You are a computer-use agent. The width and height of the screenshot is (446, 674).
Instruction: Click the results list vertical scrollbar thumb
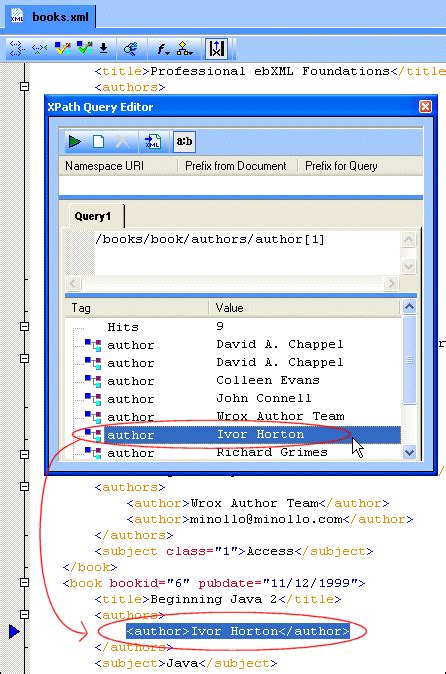point(409,359)
